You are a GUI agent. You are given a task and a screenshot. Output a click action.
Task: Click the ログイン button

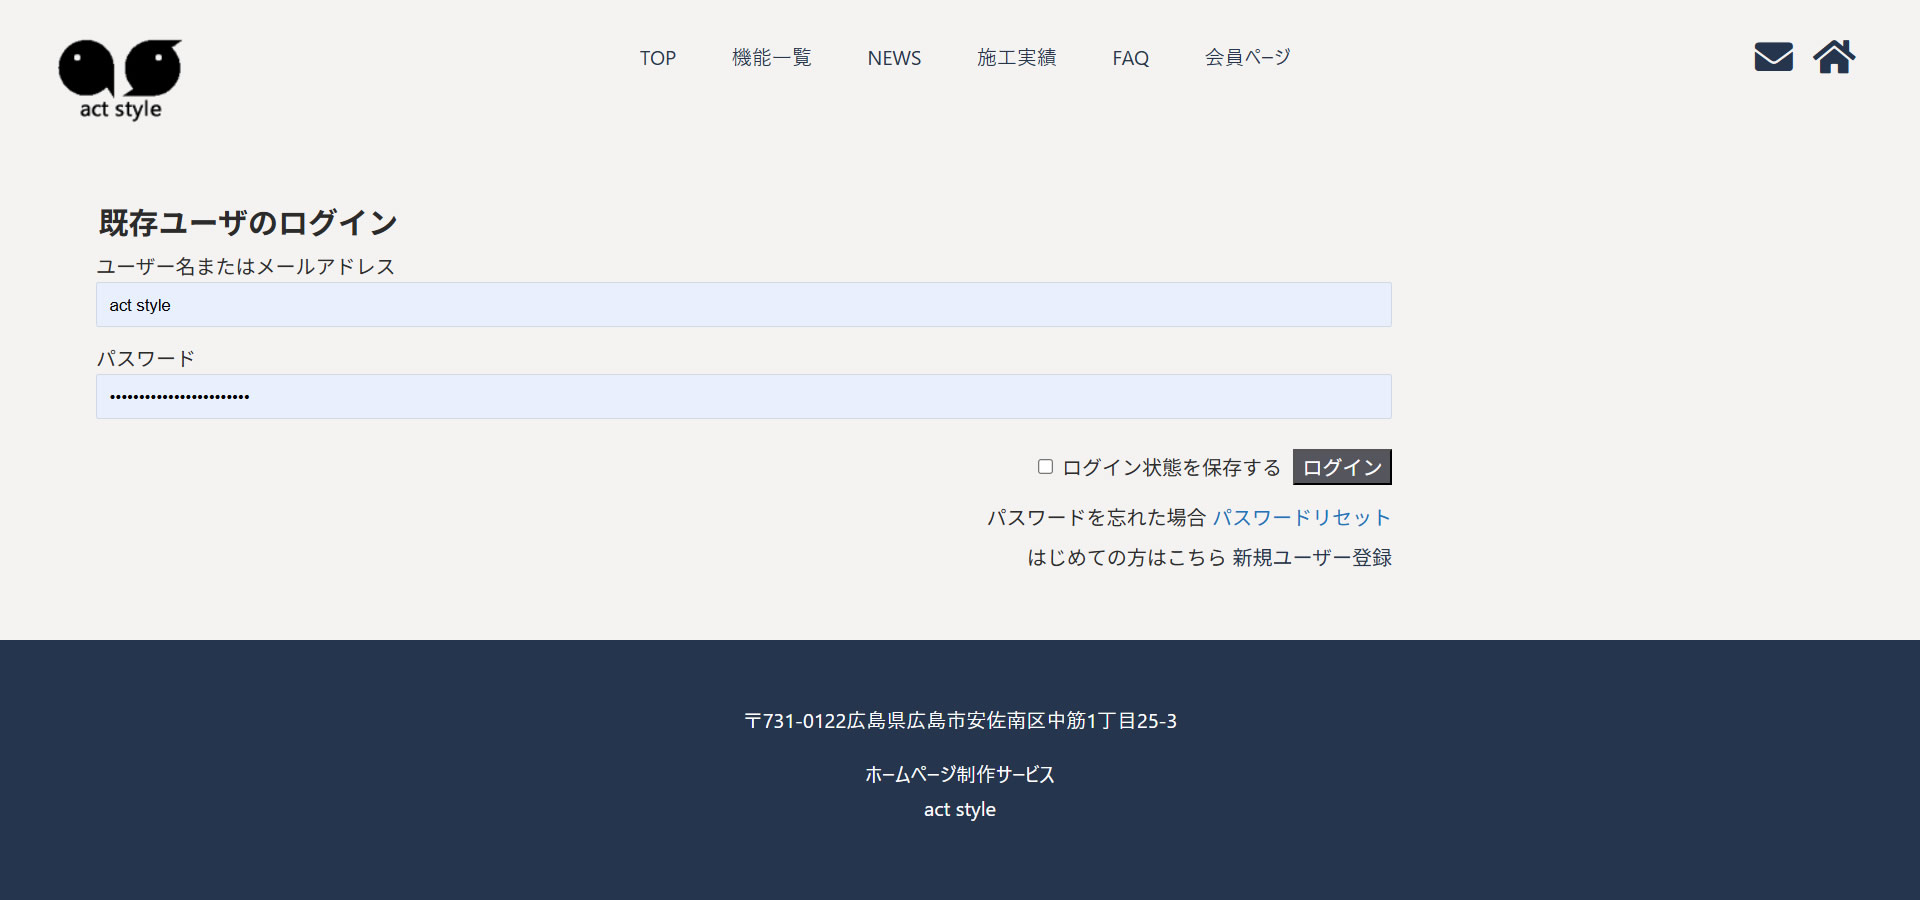pos(1342,467)
